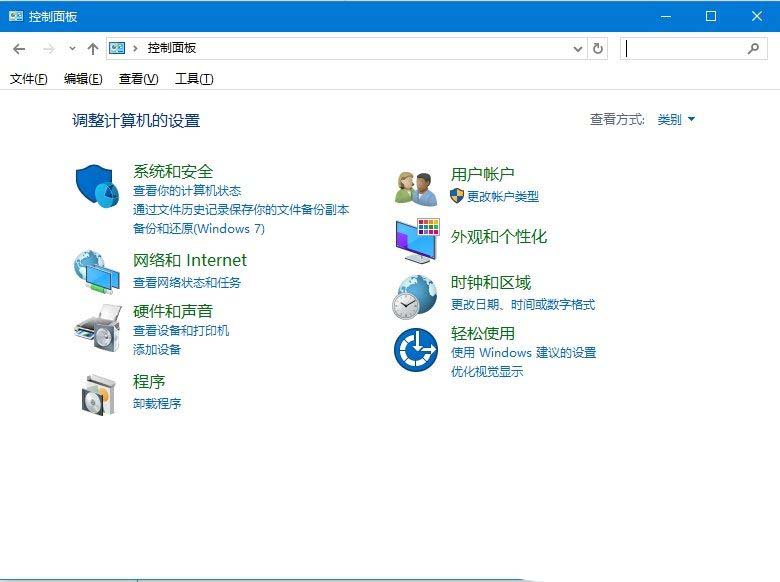Open the 轻松使用 category link

[483, 333]
